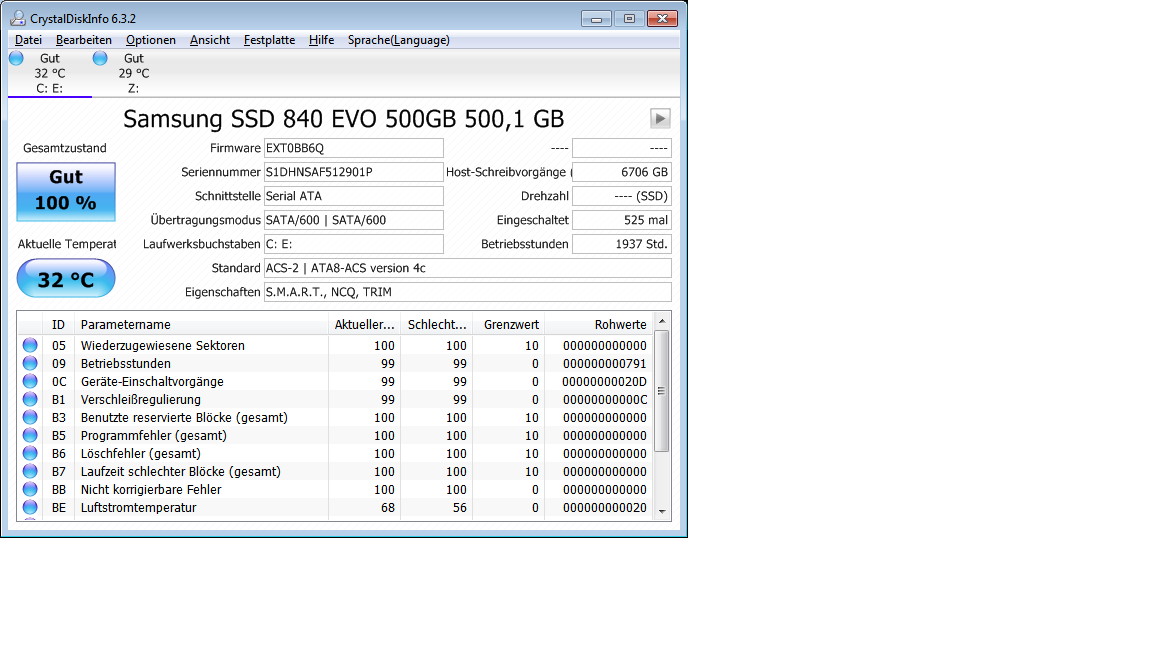Open the Bearbeiten menu

coord(84,40)
